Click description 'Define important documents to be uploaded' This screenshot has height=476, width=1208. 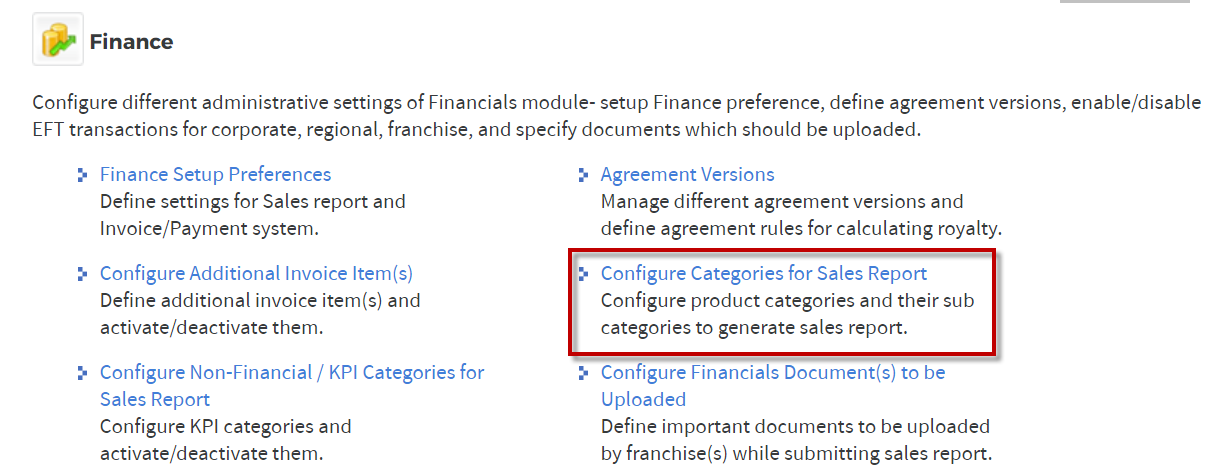tap(796, 439)
